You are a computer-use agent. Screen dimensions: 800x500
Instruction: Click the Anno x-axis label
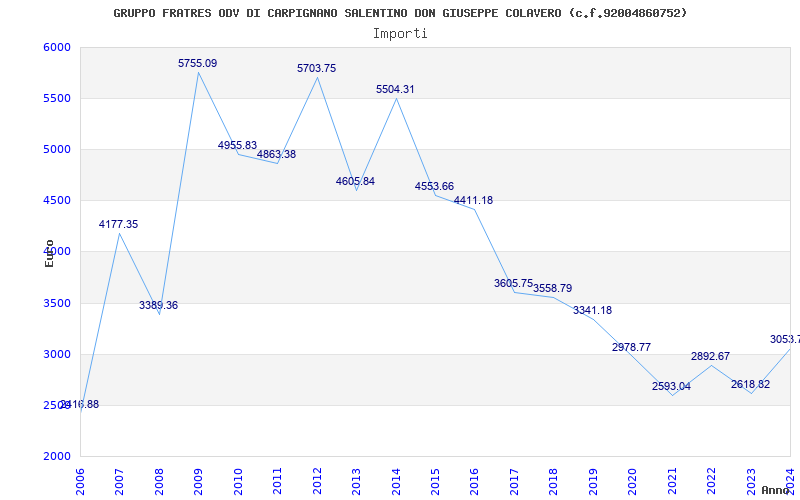coord(776,490)
